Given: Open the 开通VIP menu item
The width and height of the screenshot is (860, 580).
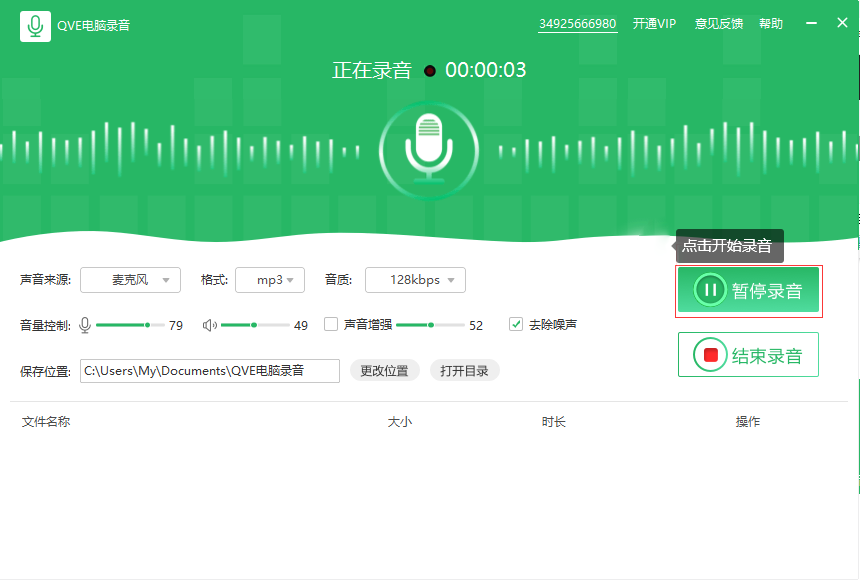Looking at the screenshot, I should click(654, 23).
